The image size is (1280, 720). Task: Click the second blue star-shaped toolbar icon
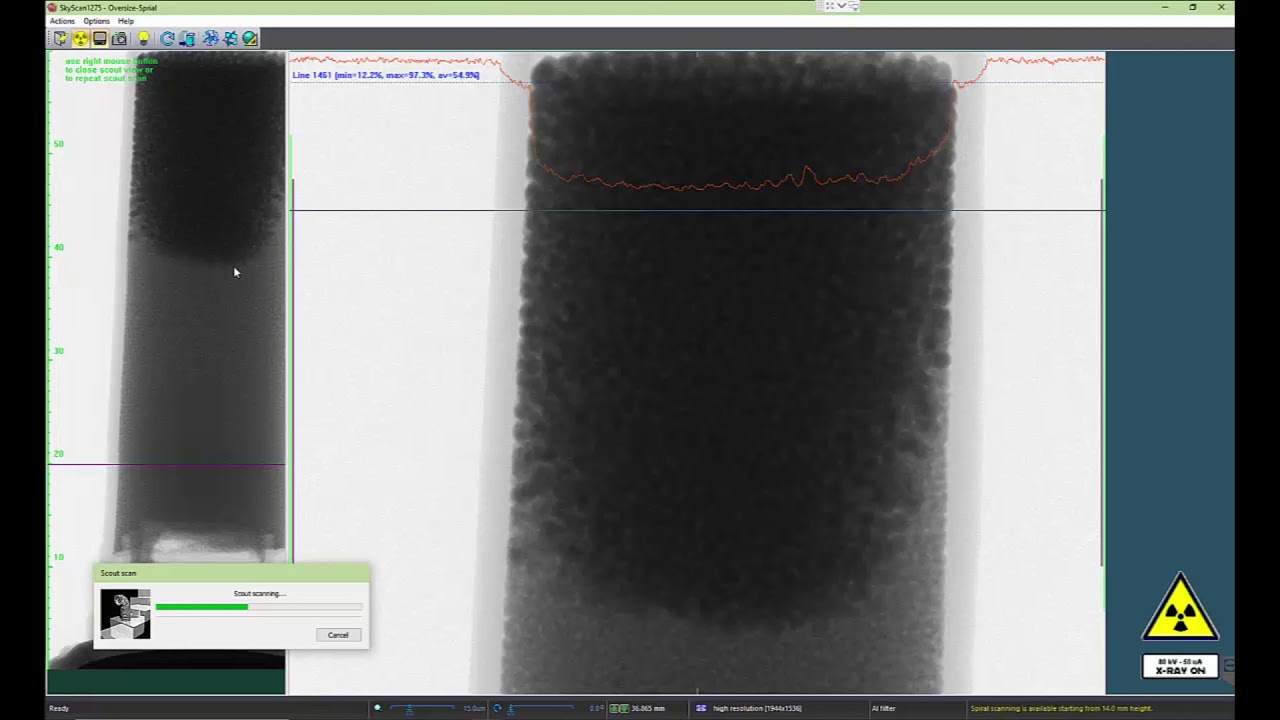pyautogui.click(x=230, y=39)
